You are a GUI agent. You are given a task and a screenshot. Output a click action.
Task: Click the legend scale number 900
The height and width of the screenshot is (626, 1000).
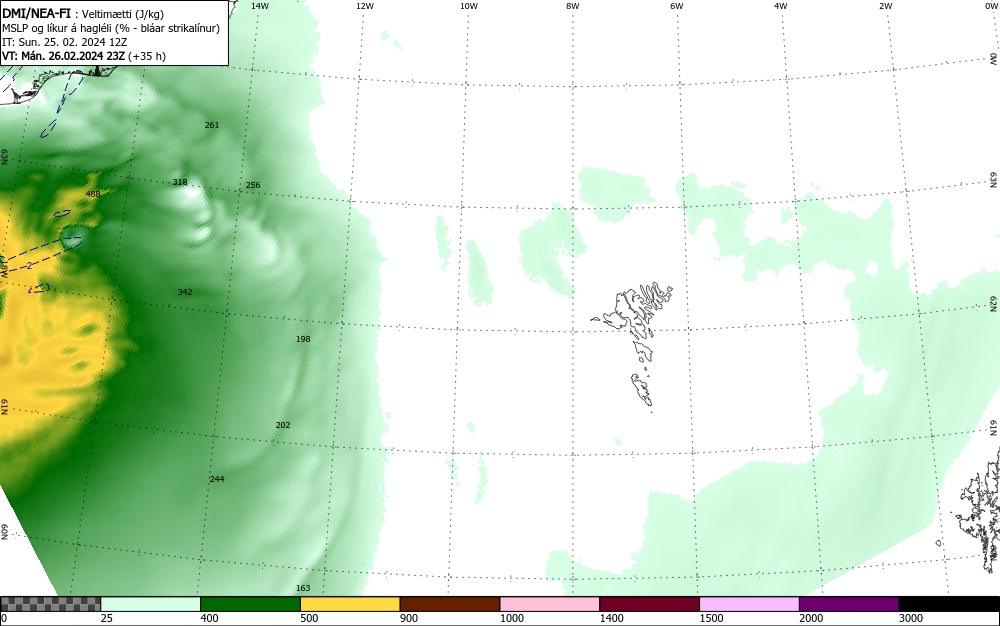409,618
